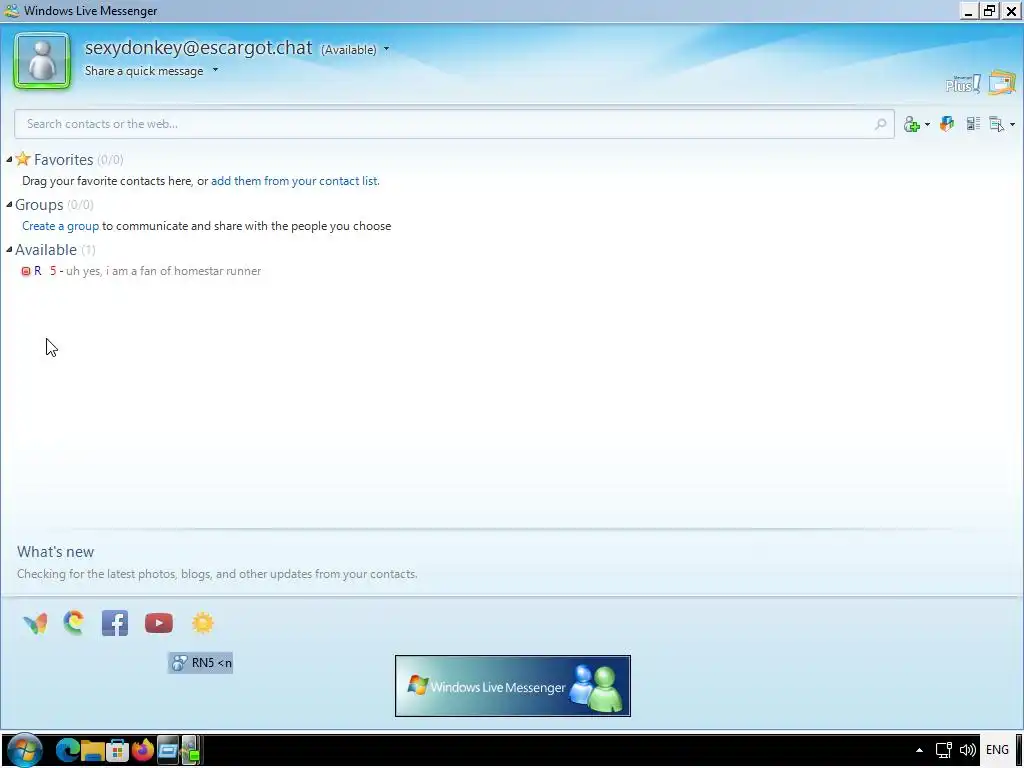Open your profile display picture
Viewport: 1024px width, 768px height.
pos(42,61)
